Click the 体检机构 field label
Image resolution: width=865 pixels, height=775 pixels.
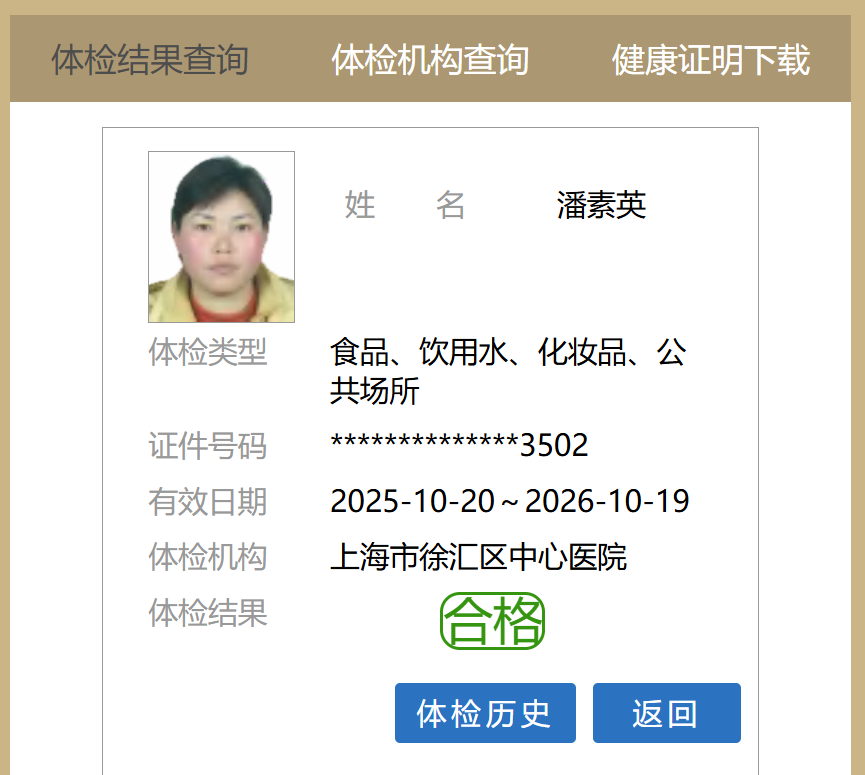coord(207,557)
